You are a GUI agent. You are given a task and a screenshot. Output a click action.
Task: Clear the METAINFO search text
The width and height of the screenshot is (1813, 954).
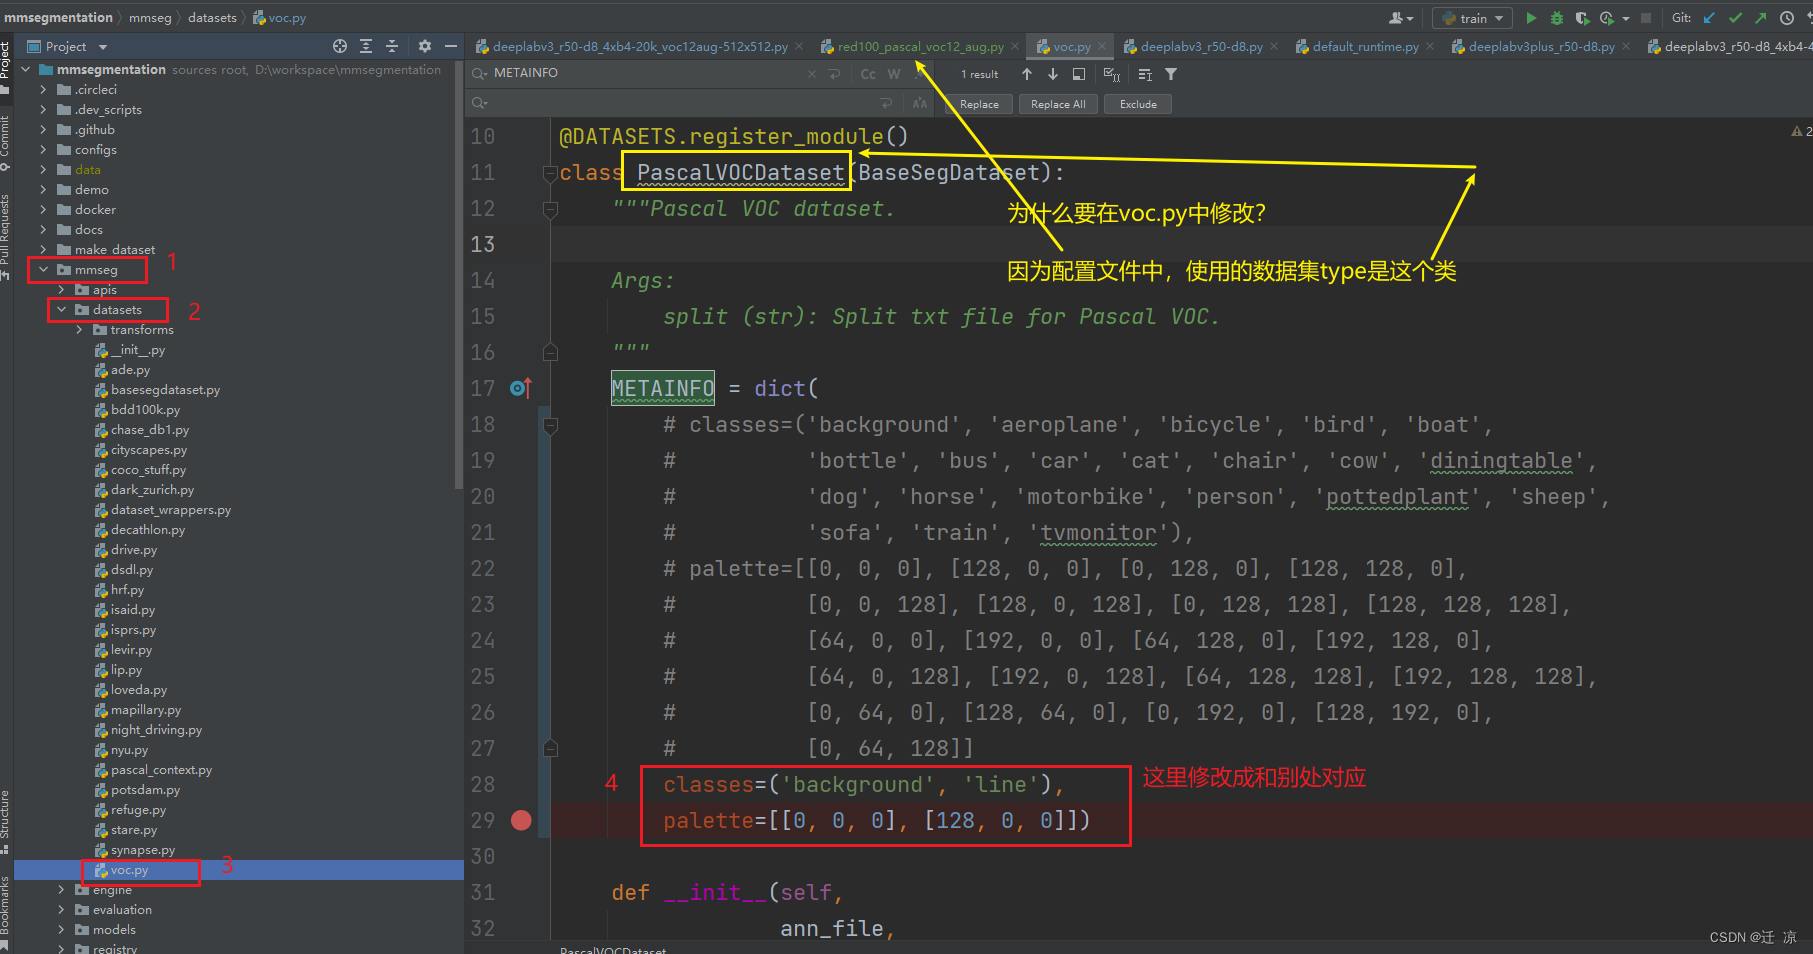point(812,74)
